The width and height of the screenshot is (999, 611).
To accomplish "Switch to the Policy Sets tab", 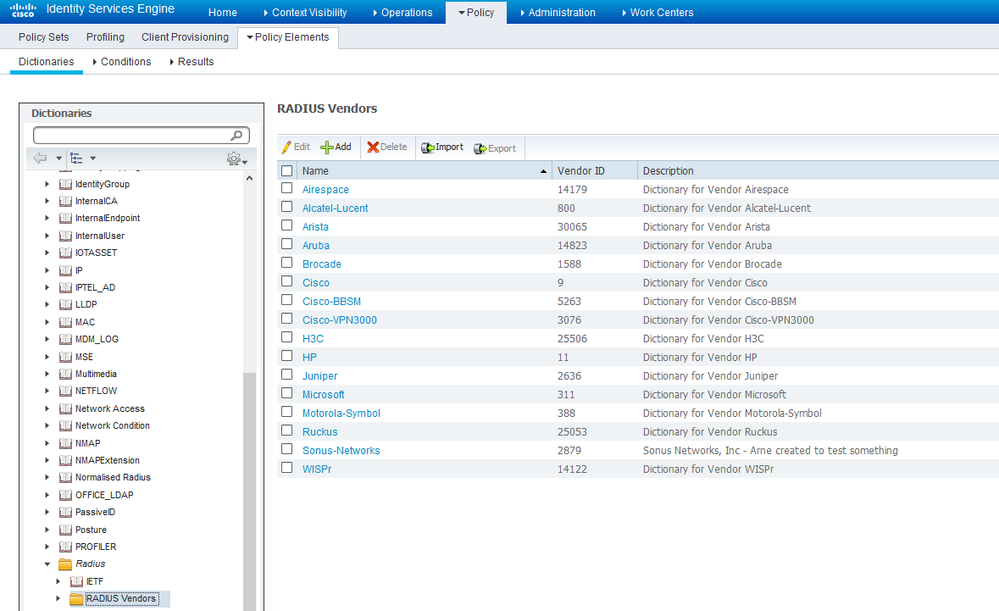I will click(43, 37).
